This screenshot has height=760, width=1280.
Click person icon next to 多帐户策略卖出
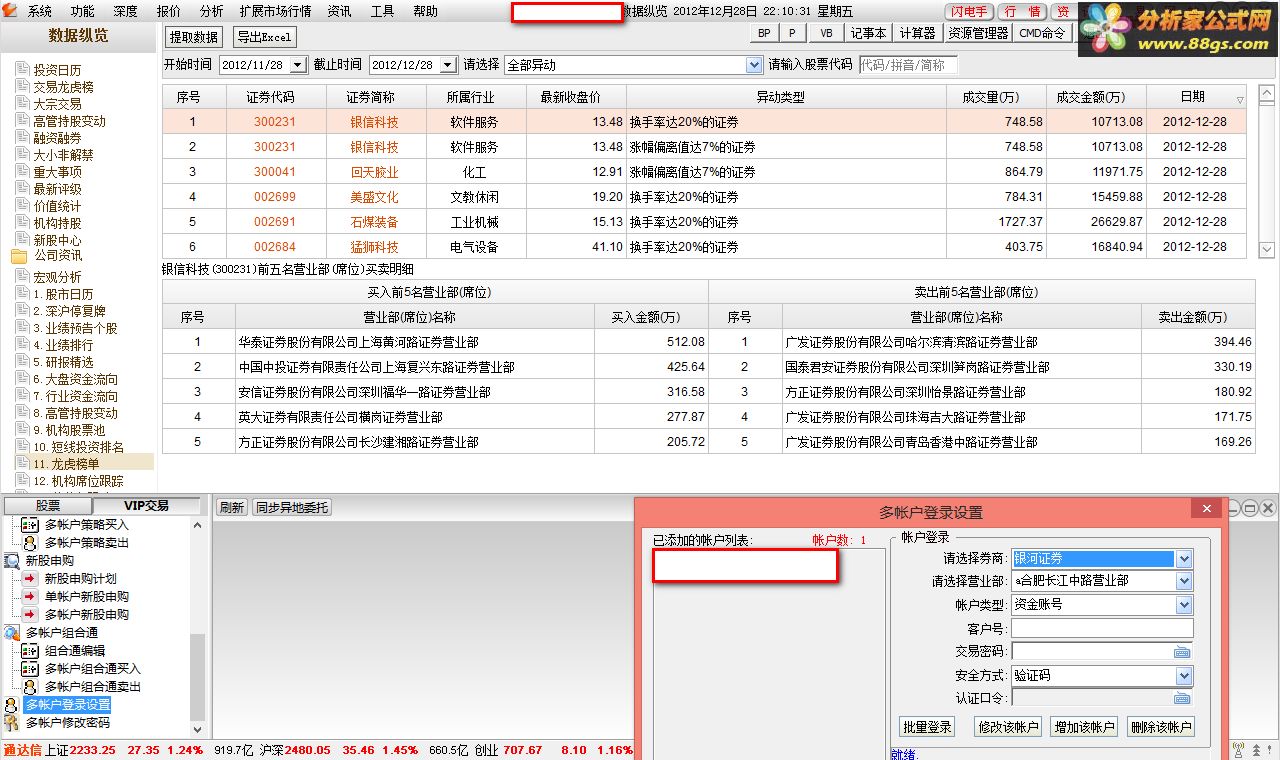tap(30, 543)
